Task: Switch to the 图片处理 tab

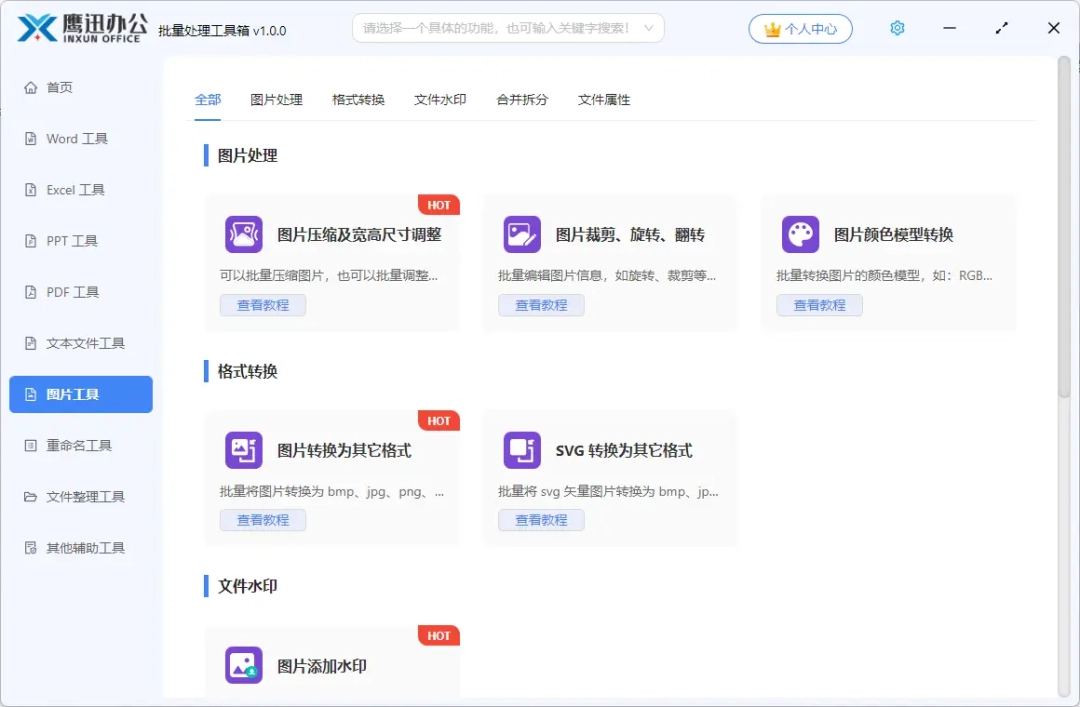Action: (276, 99)
